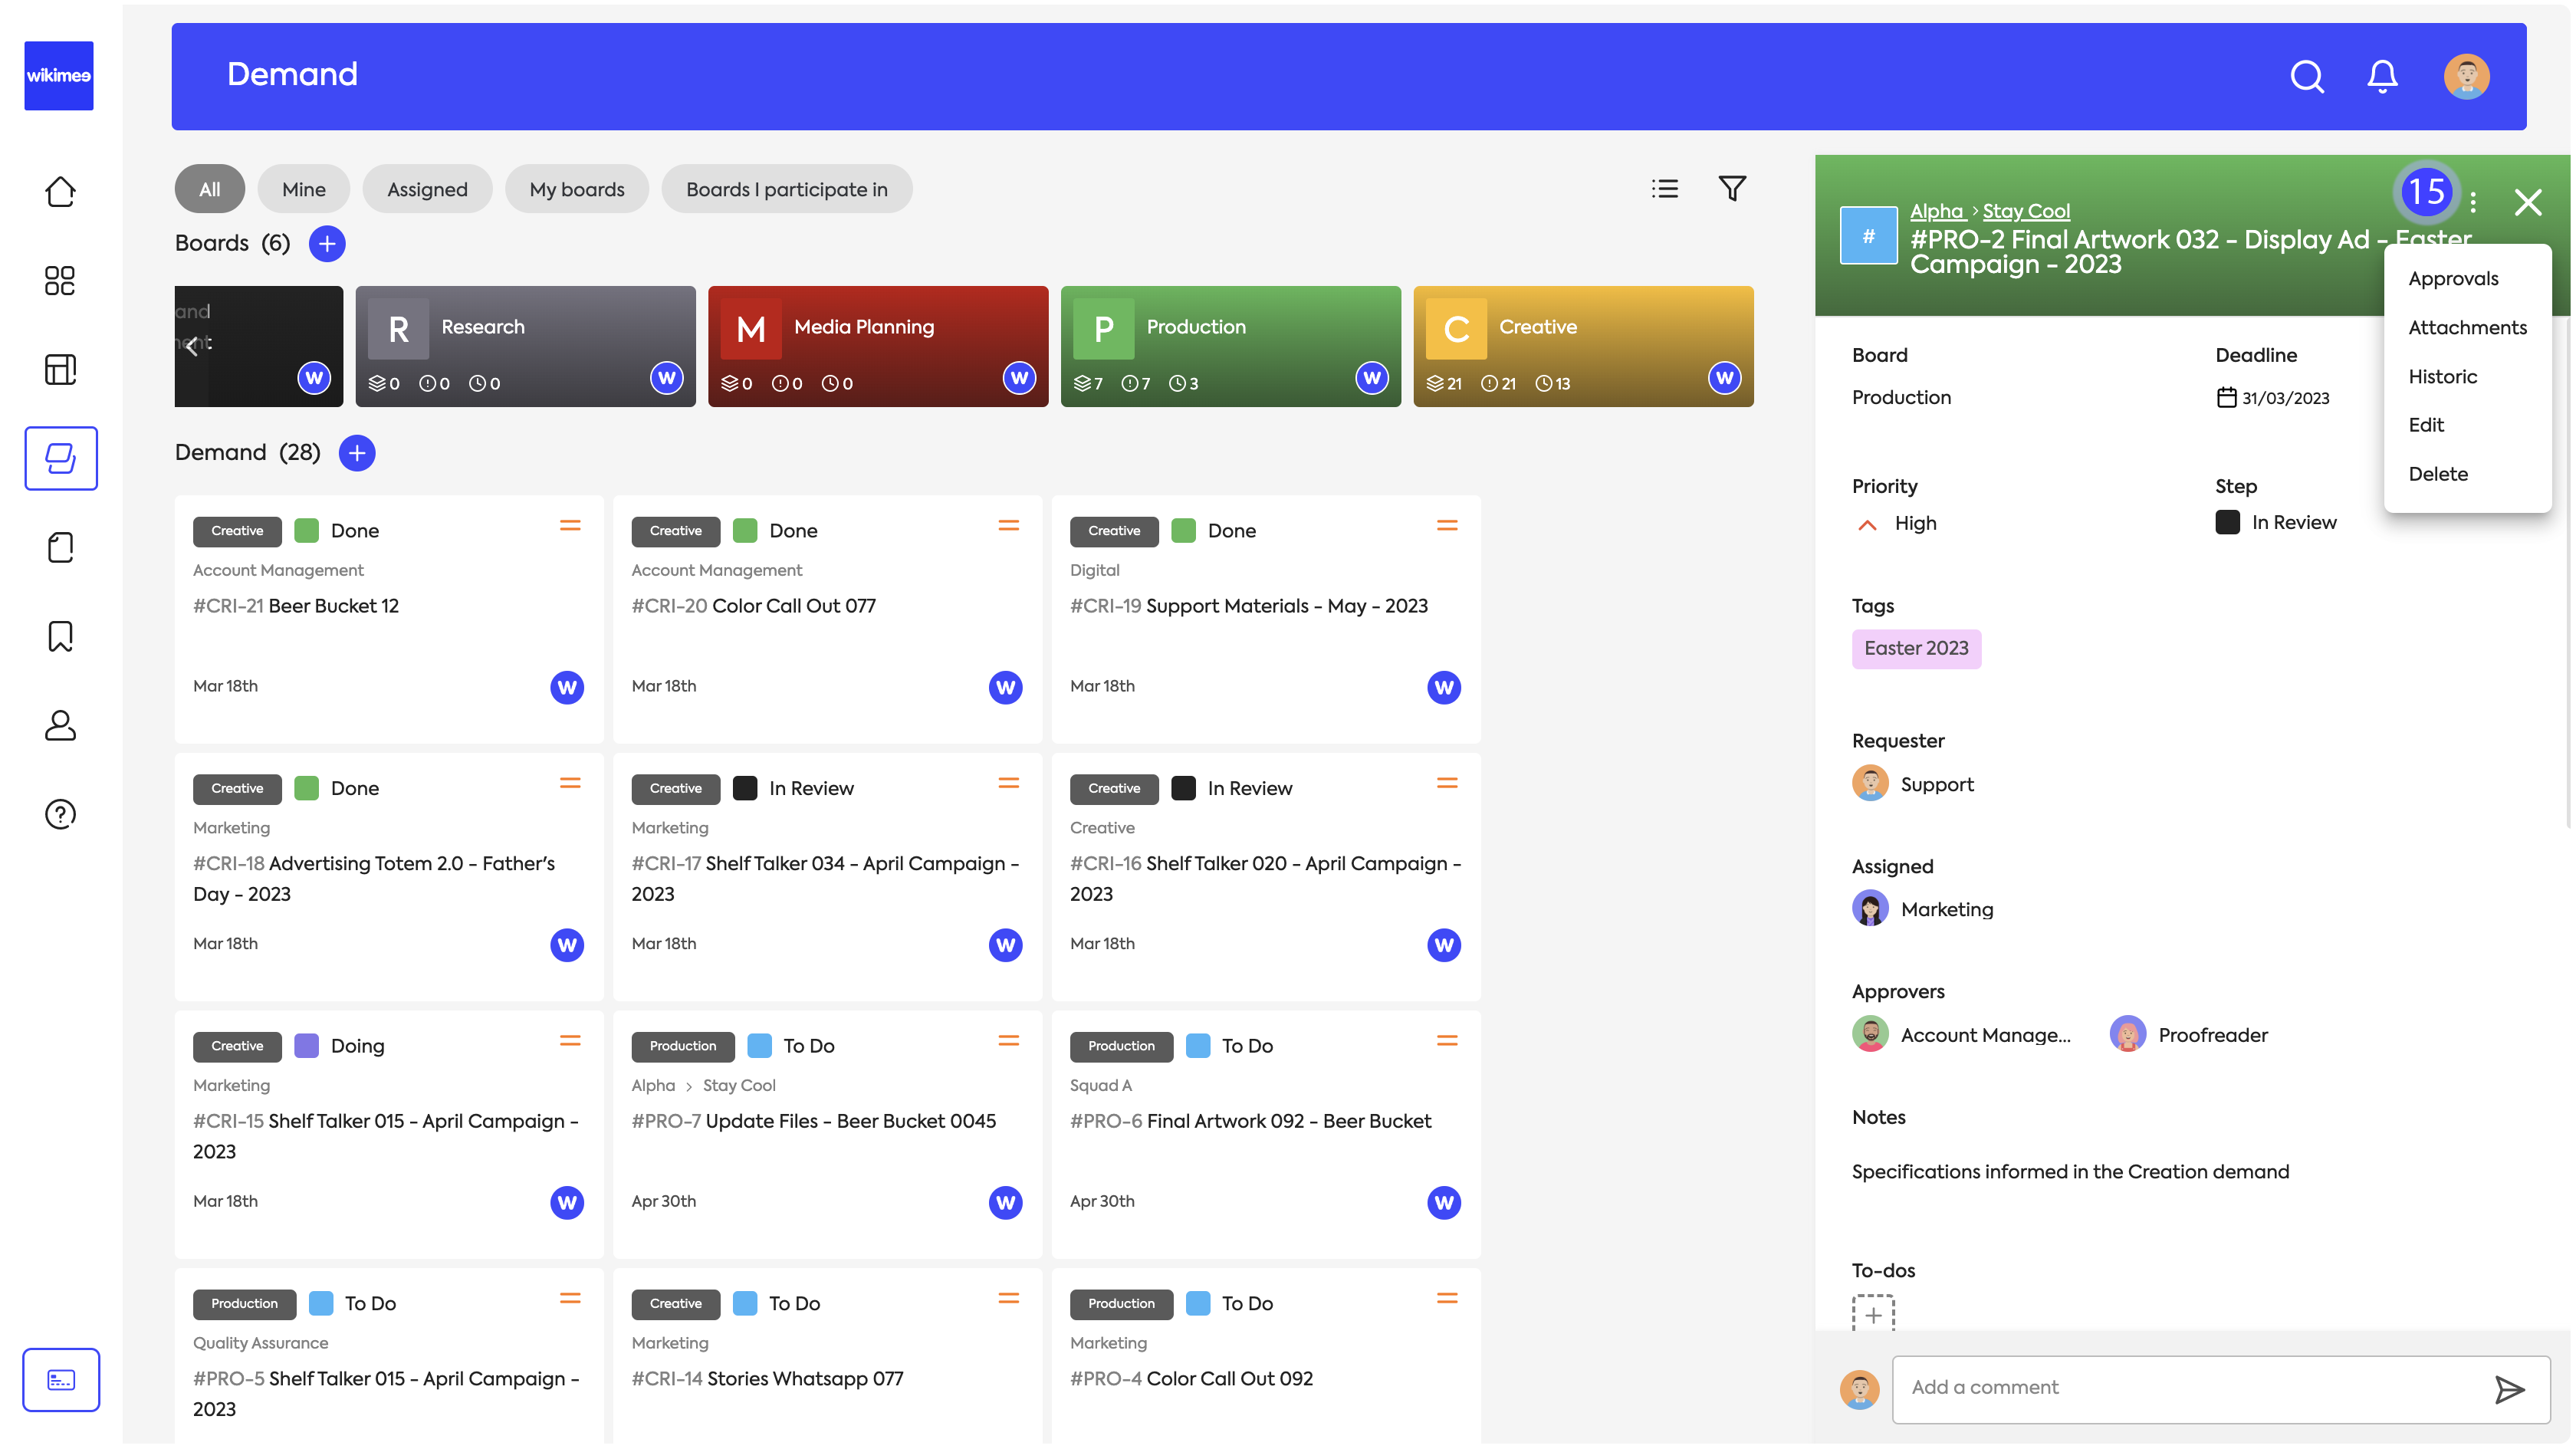Toggle the Boards I participate in filter
Viewport: 2576px width, 1449px height.
pos(786,189)
